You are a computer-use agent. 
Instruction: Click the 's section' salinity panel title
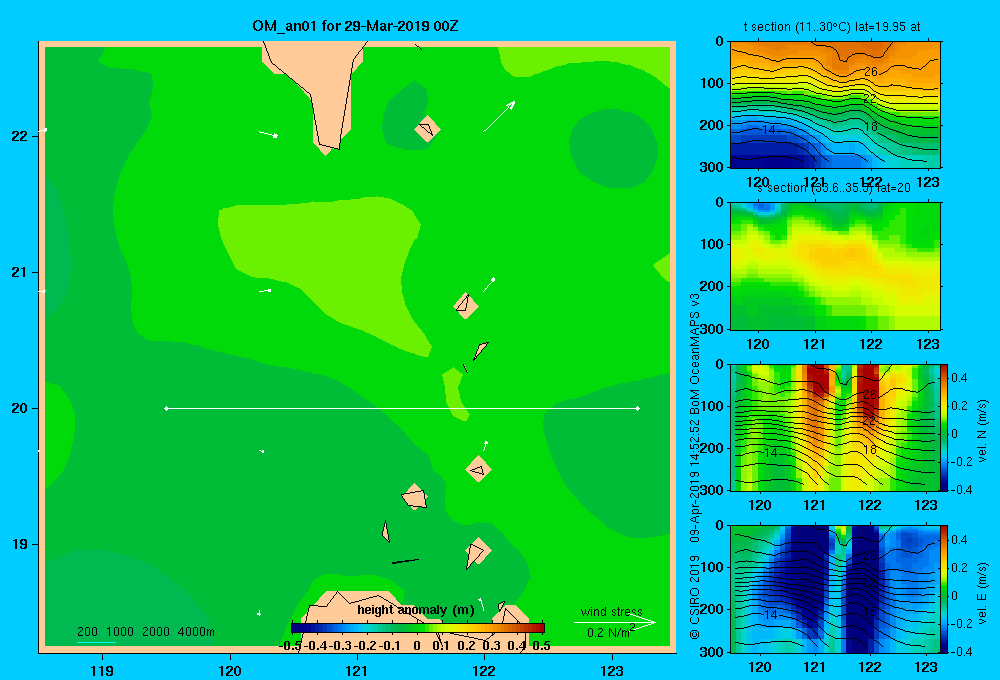(x=834, y=188)
